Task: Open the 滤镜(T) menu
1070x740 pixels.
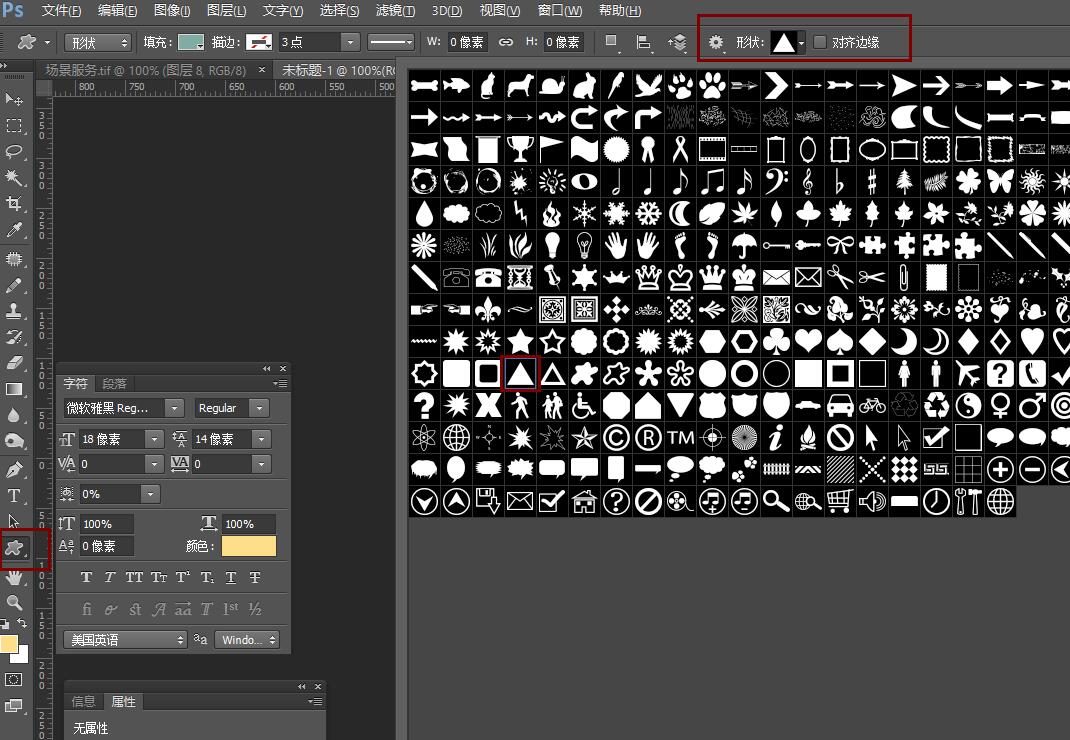Action: (x=394, y=10)
